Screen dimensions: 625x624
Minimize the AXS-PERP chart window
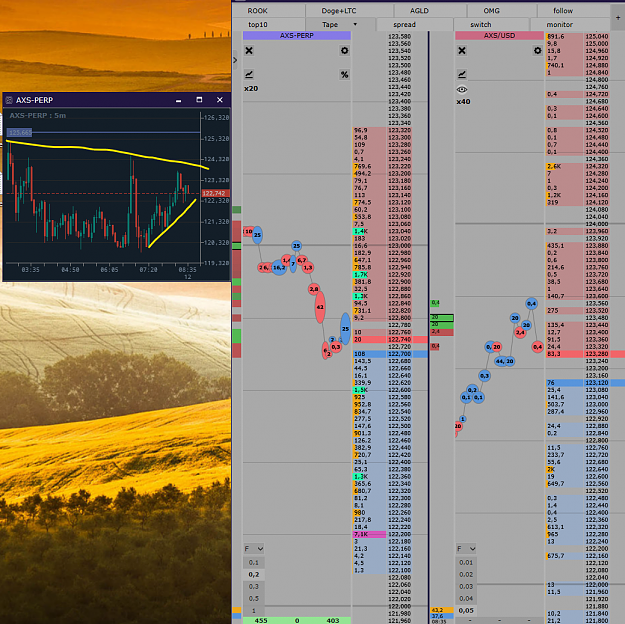[179, 100]
